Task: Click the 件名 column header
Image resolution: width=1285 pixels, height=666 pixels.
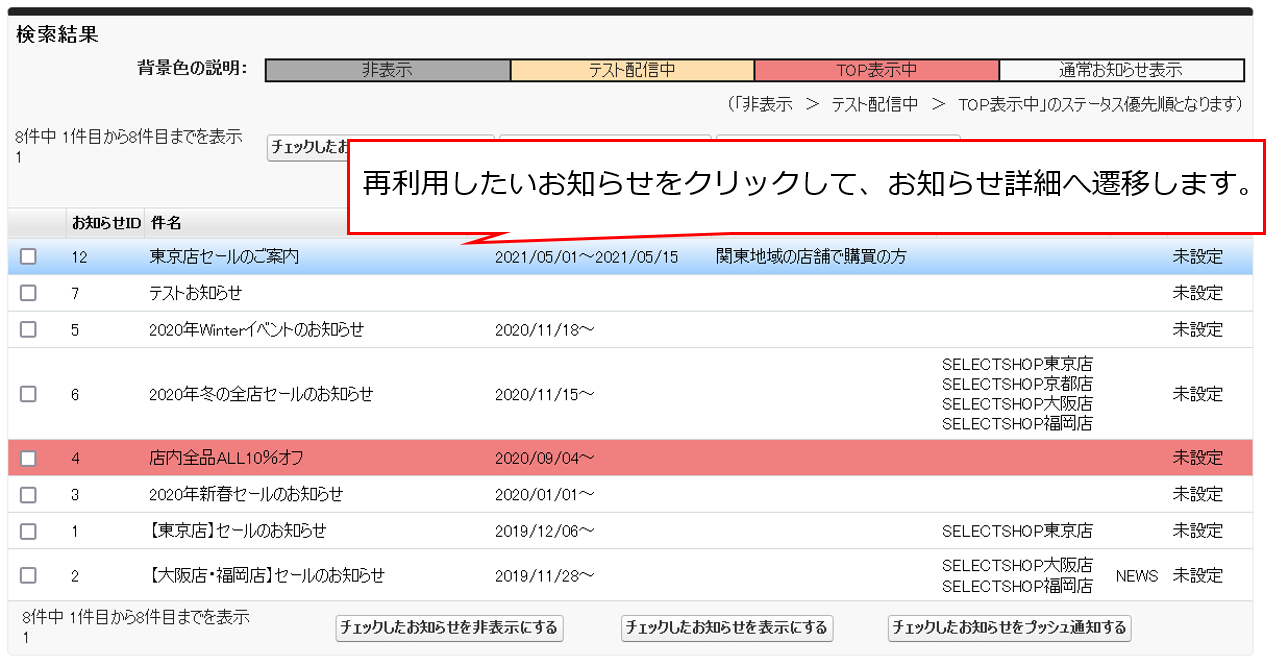Action: 166,222
